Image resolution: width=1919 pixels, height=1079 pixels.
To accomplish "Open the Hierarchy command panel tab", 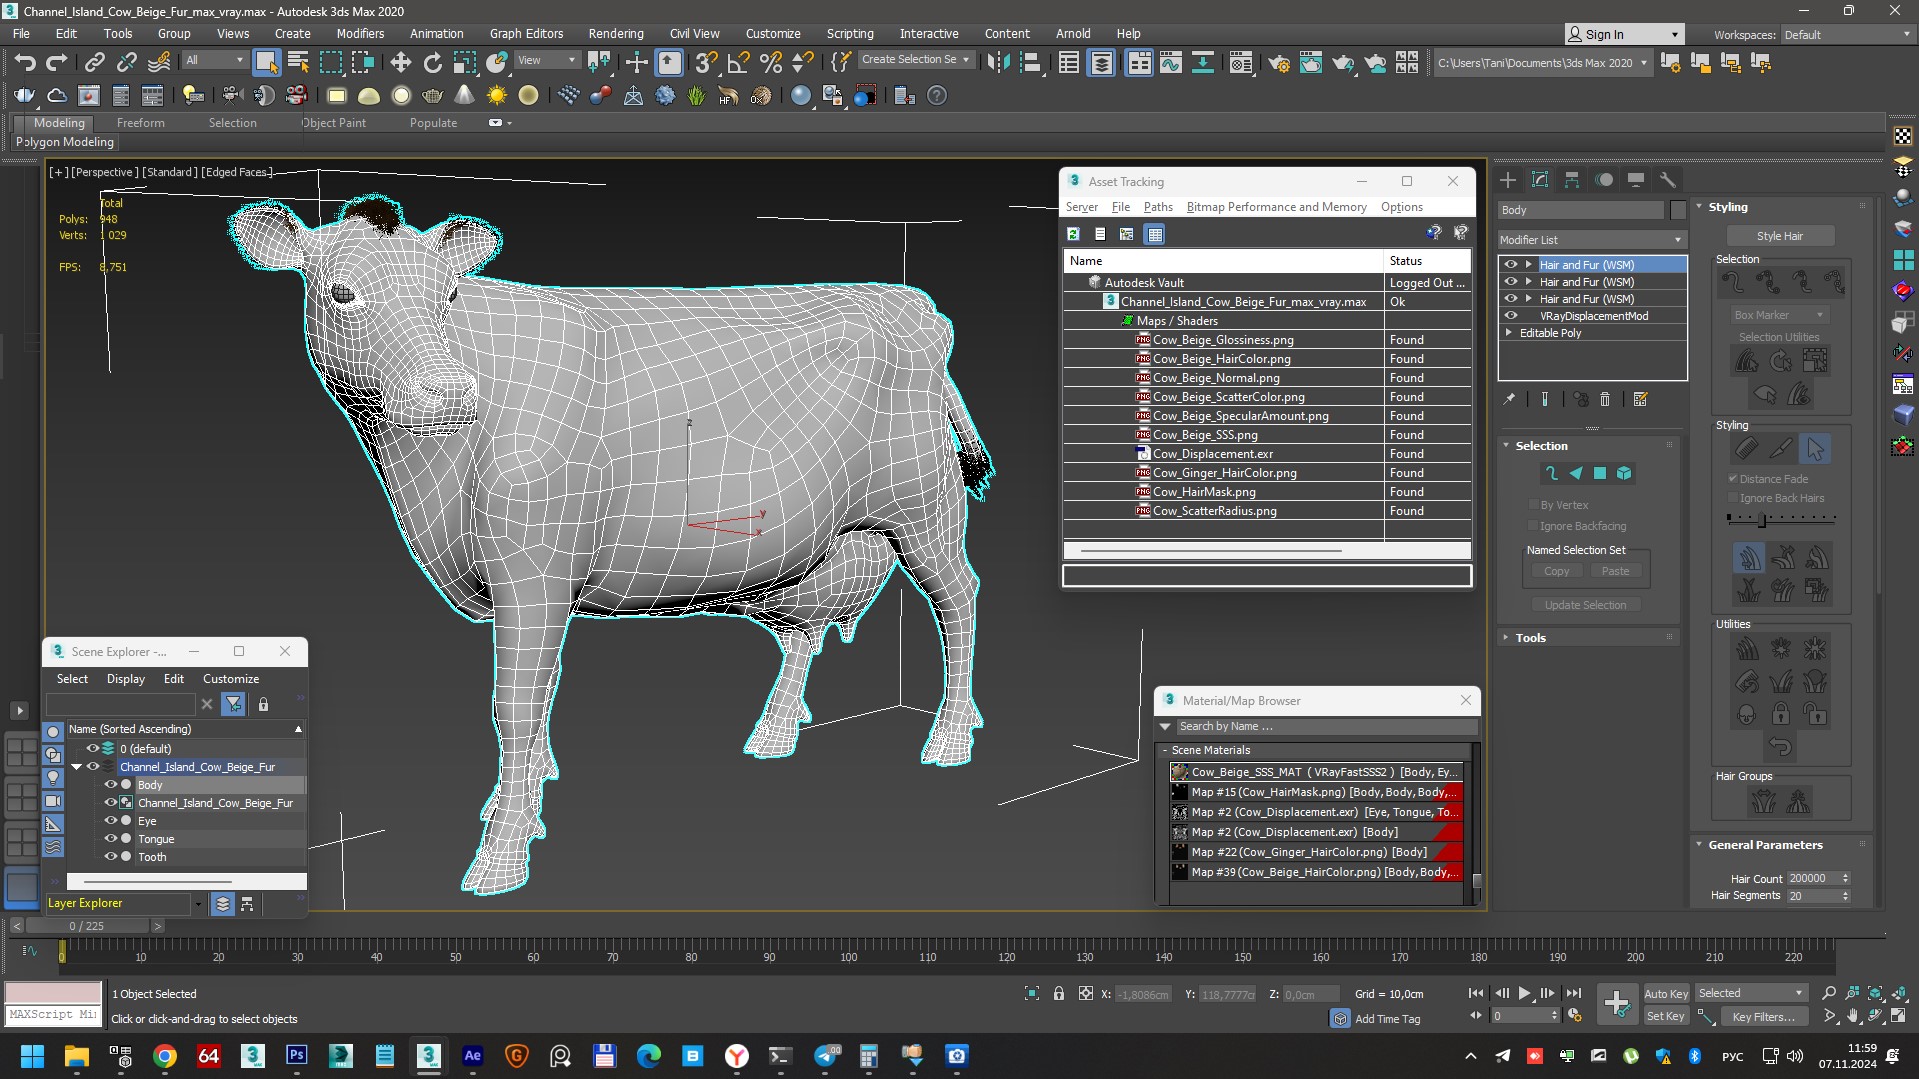I will pos(1572,180).
